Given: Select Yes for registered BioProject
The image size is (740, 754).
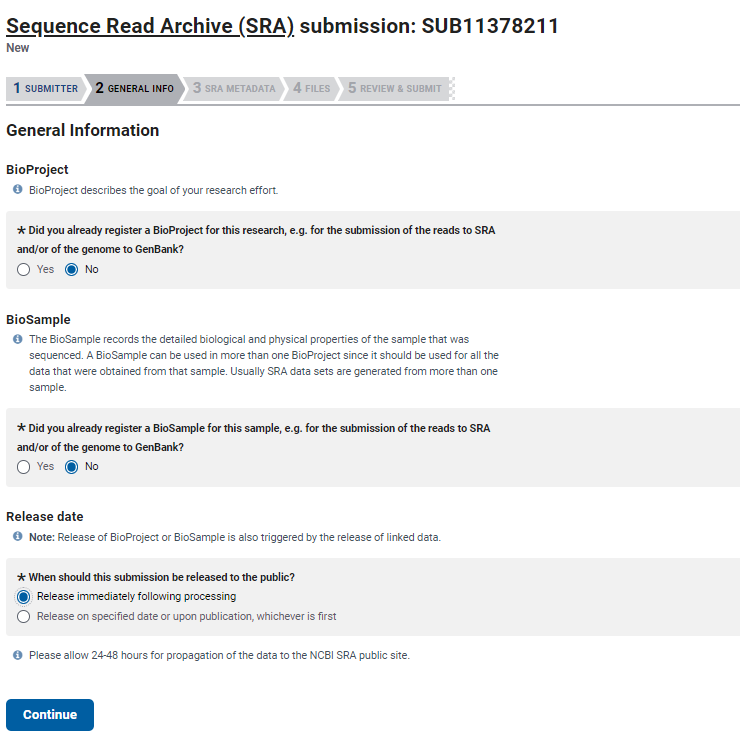Looking at the screenshot, I should tap(24, 269).
